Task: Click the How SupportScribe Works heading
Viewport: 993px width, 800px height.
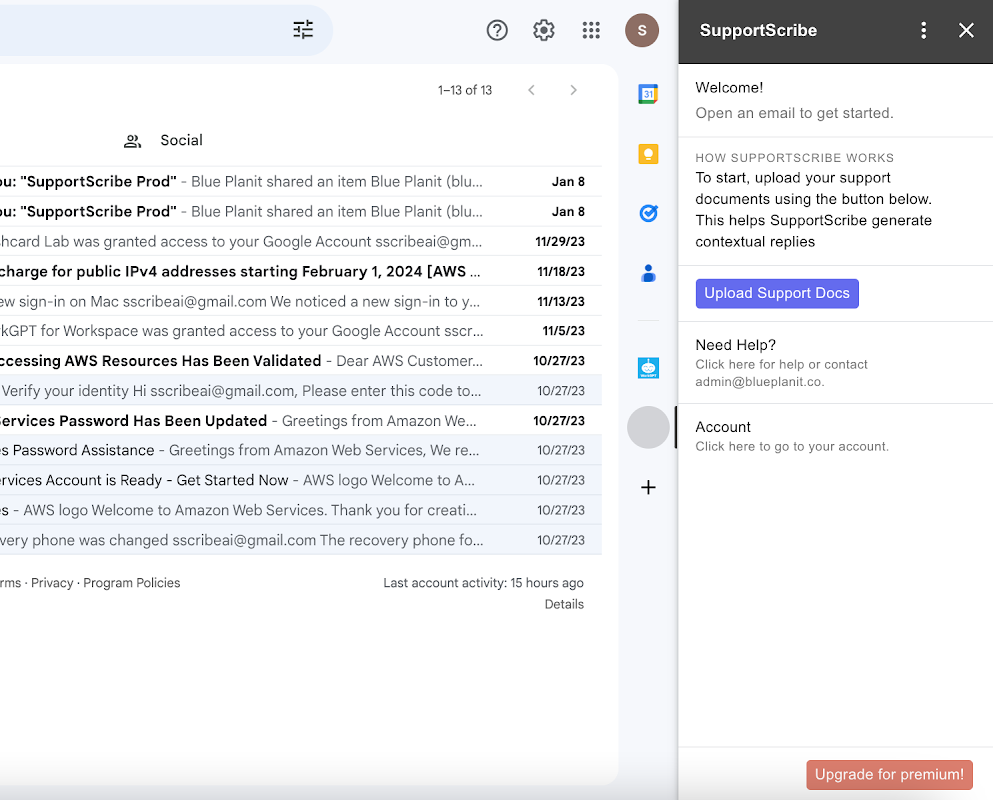Action: 794,158
